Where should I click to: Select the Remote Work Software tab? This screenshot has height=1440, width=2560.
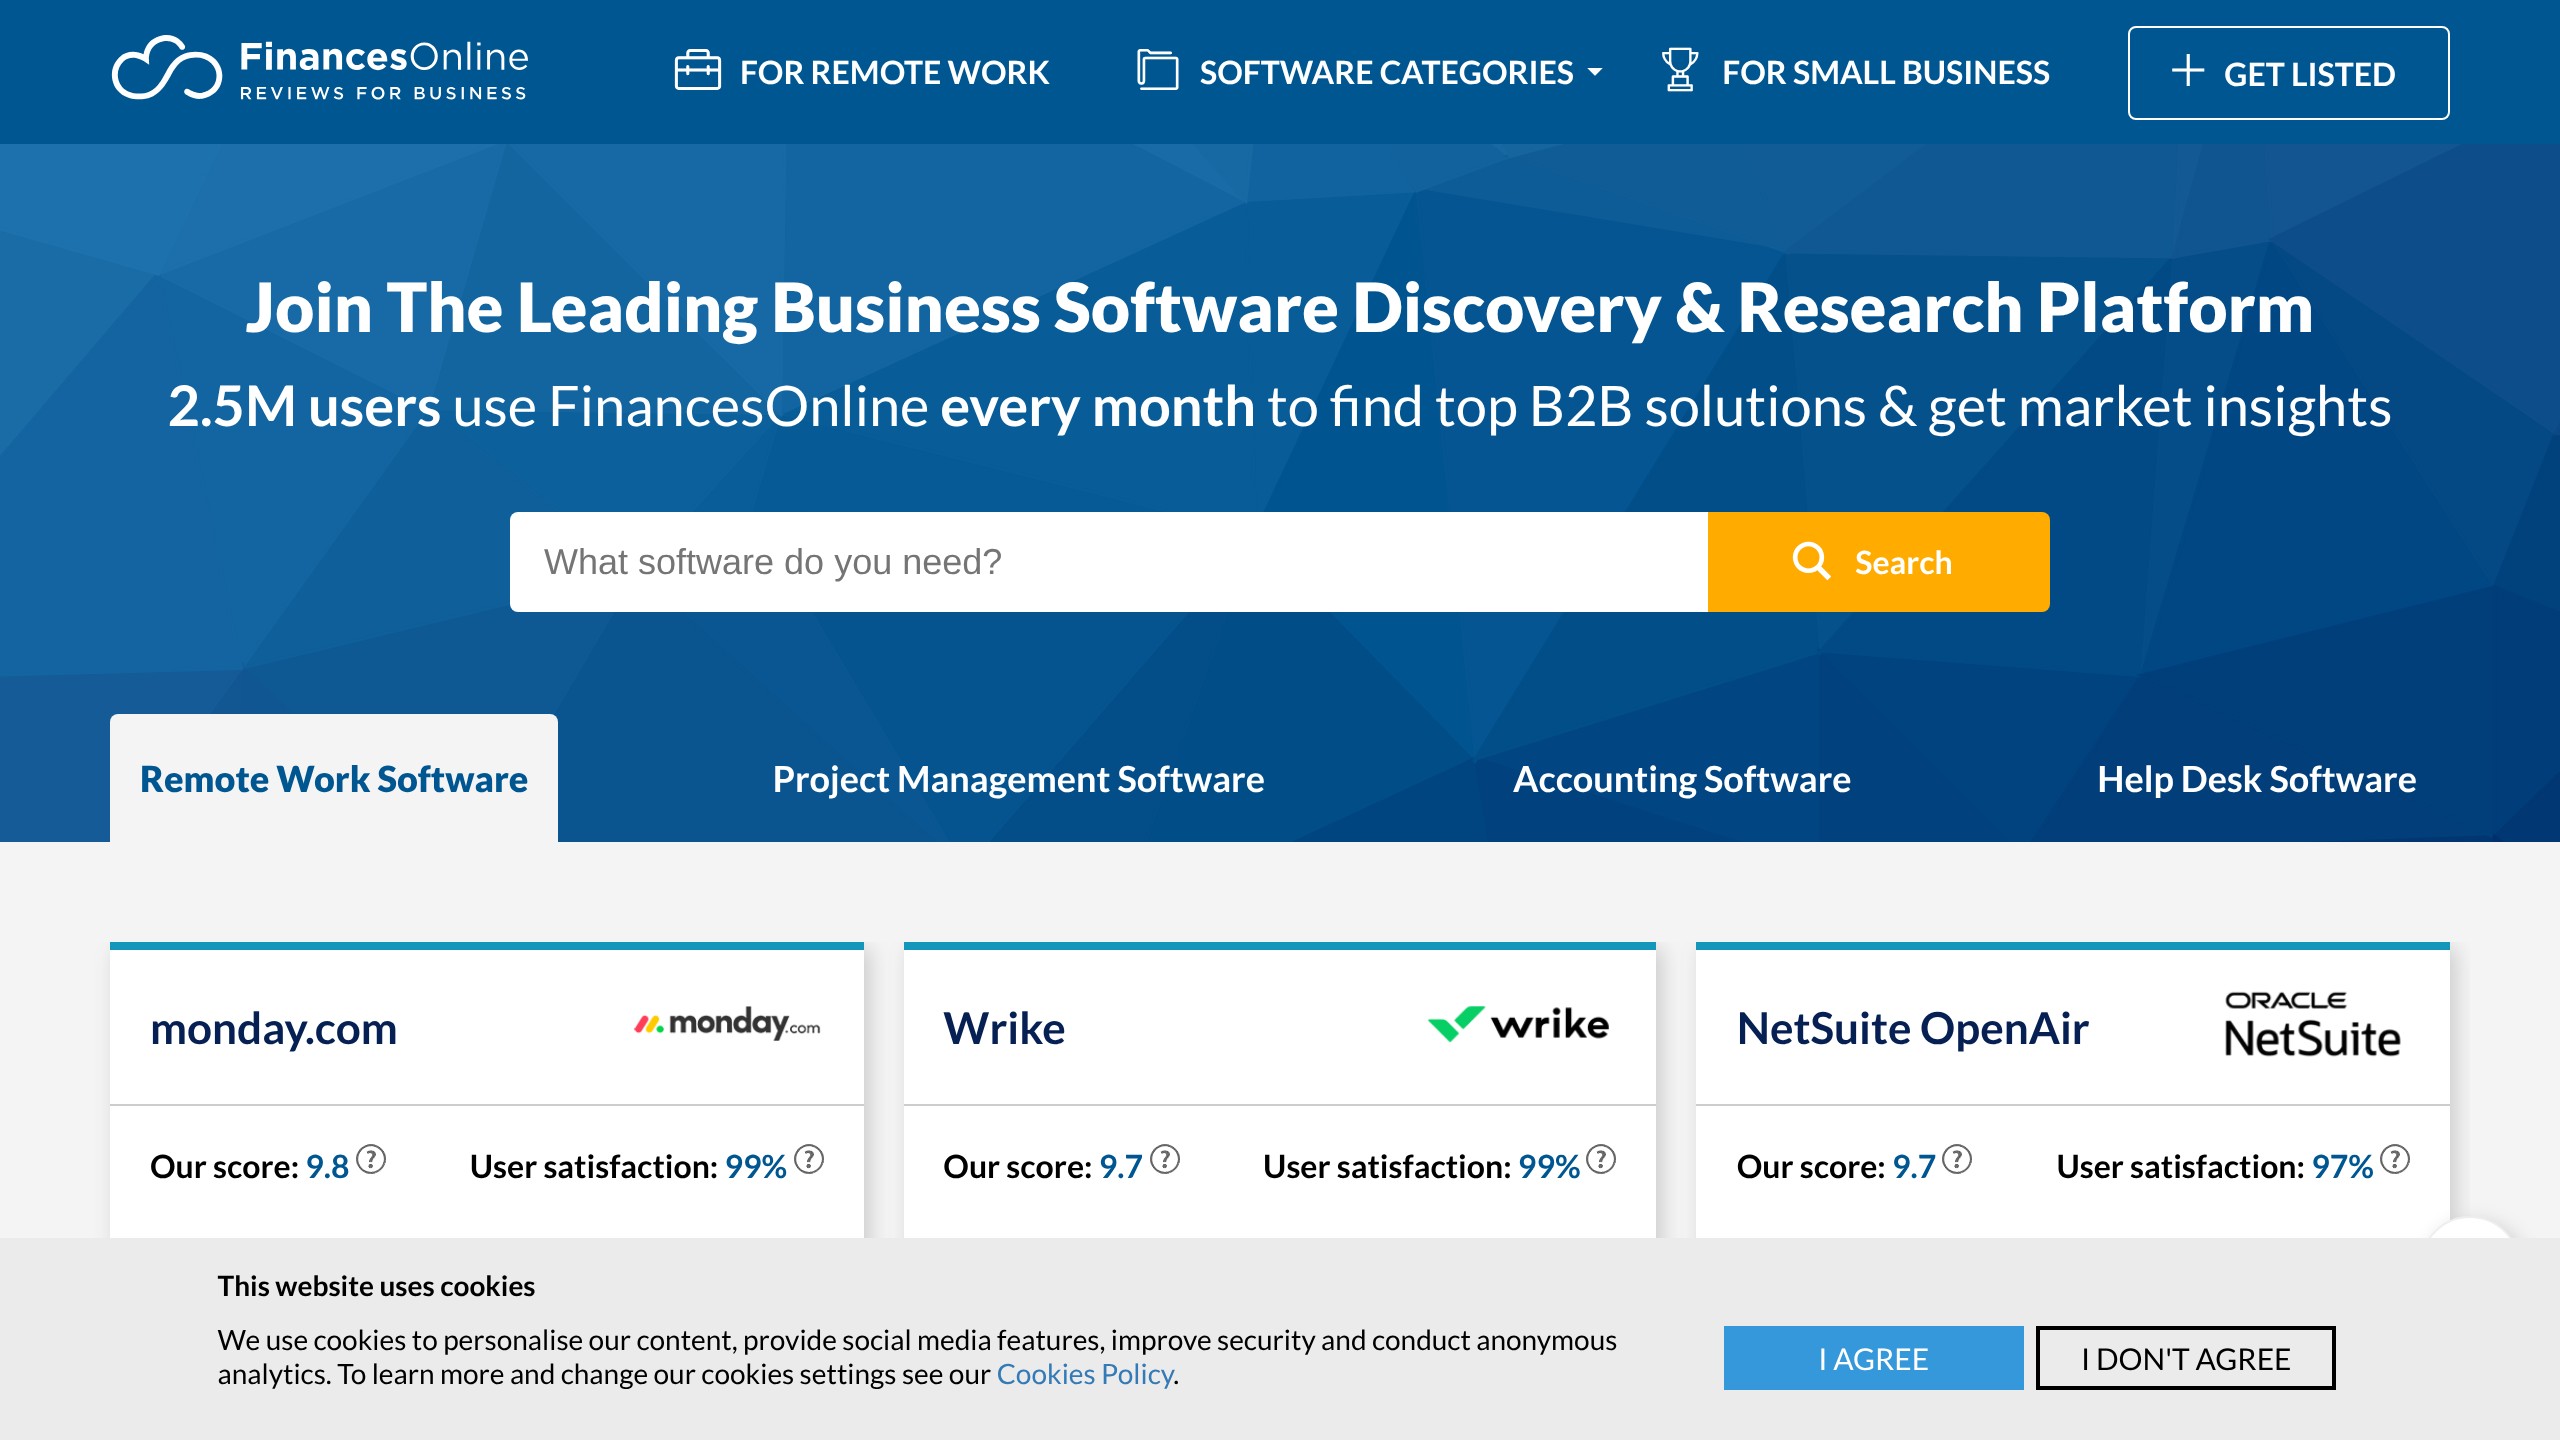coord(334,778)
